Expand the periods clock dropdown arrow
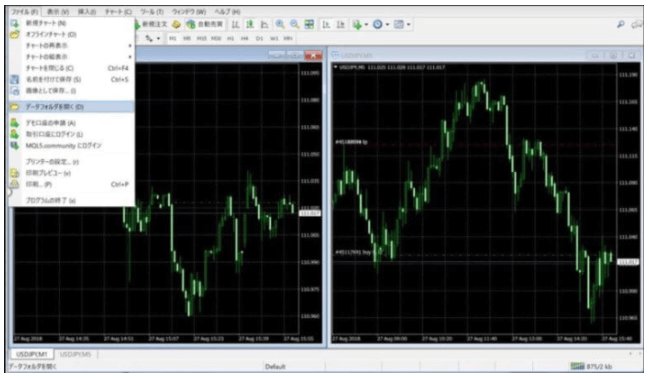The image size is (649, 378). click(387, 25)
